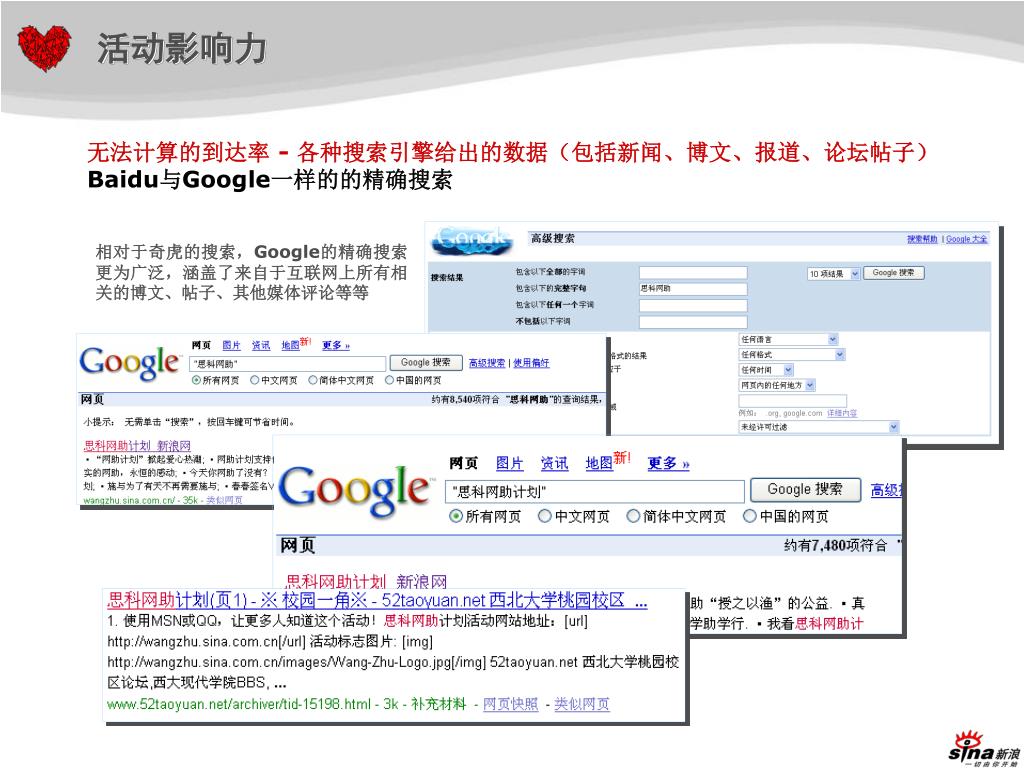Image resolution: width=1024 pixels, height=768 pixels.
Task: Open 更多» menu in "思科网助" window
Action: point(336,345)
